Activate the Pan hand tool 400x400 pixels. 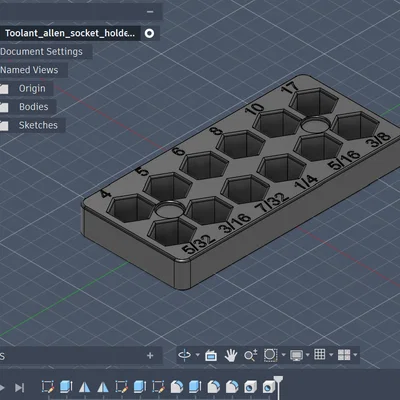coord(231,355)
